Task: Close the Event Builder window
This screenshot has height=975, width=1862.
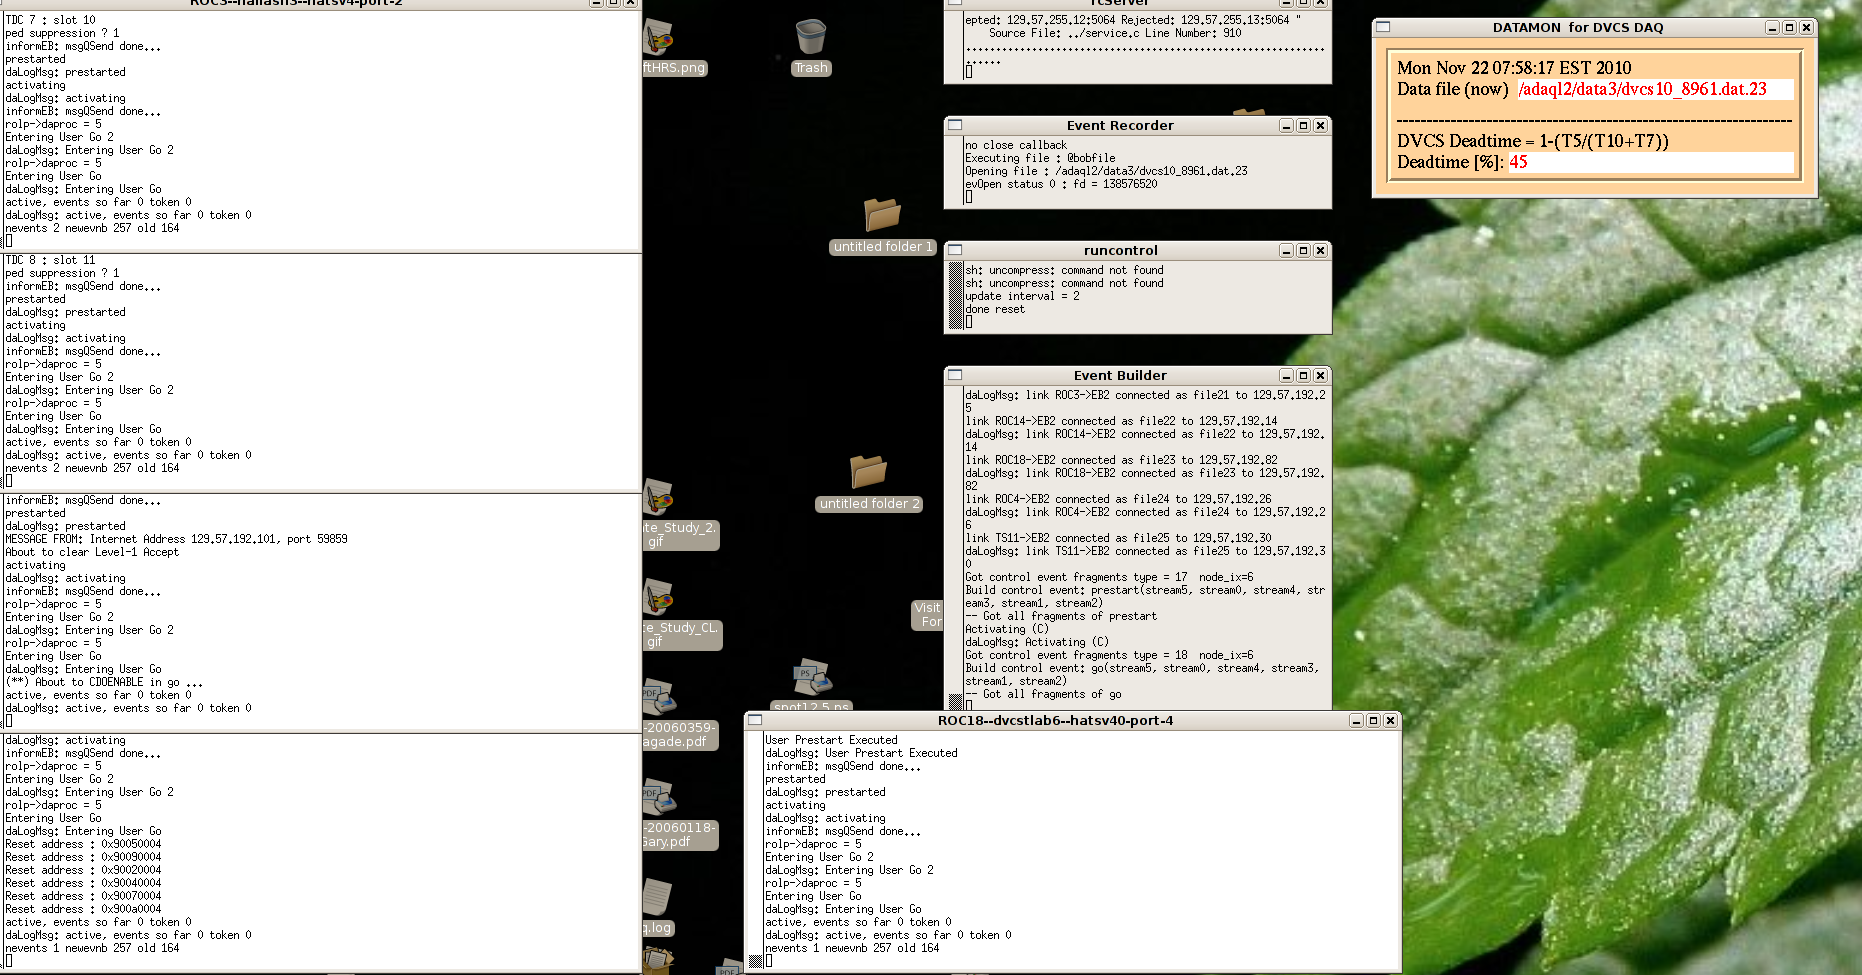Action: [x=1320, y=375]
